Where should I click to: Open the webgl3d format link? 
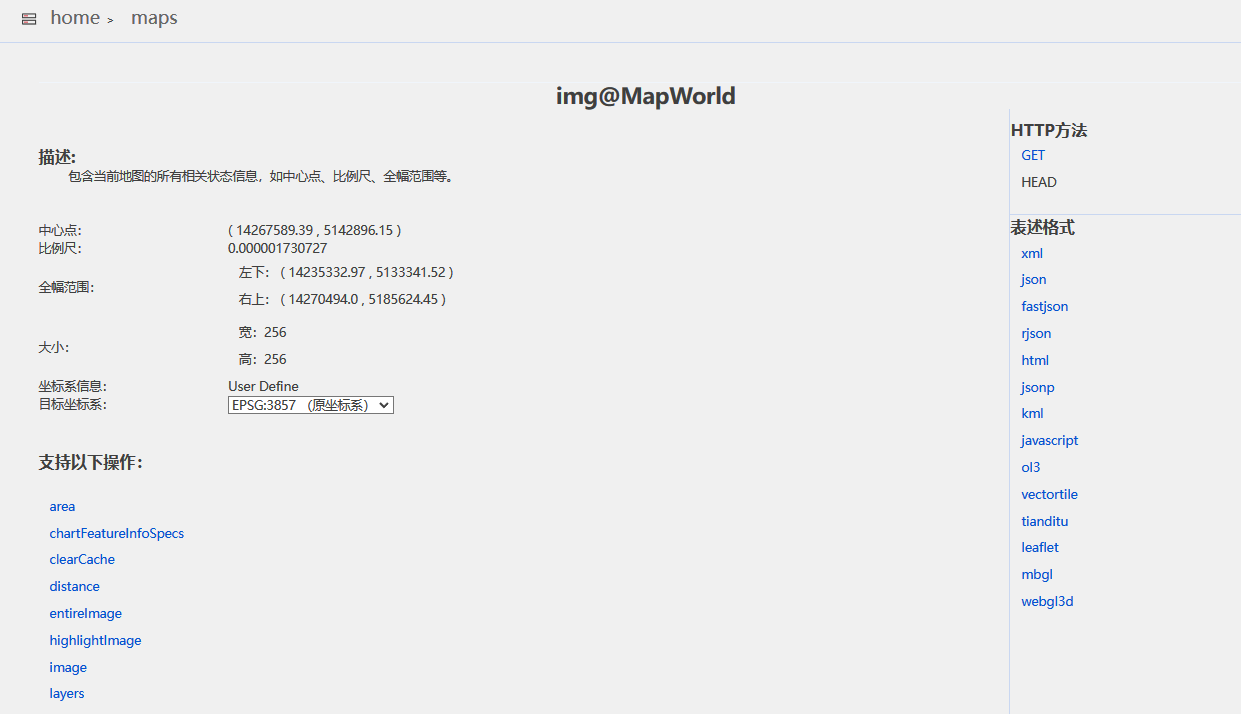(1047, 601)
